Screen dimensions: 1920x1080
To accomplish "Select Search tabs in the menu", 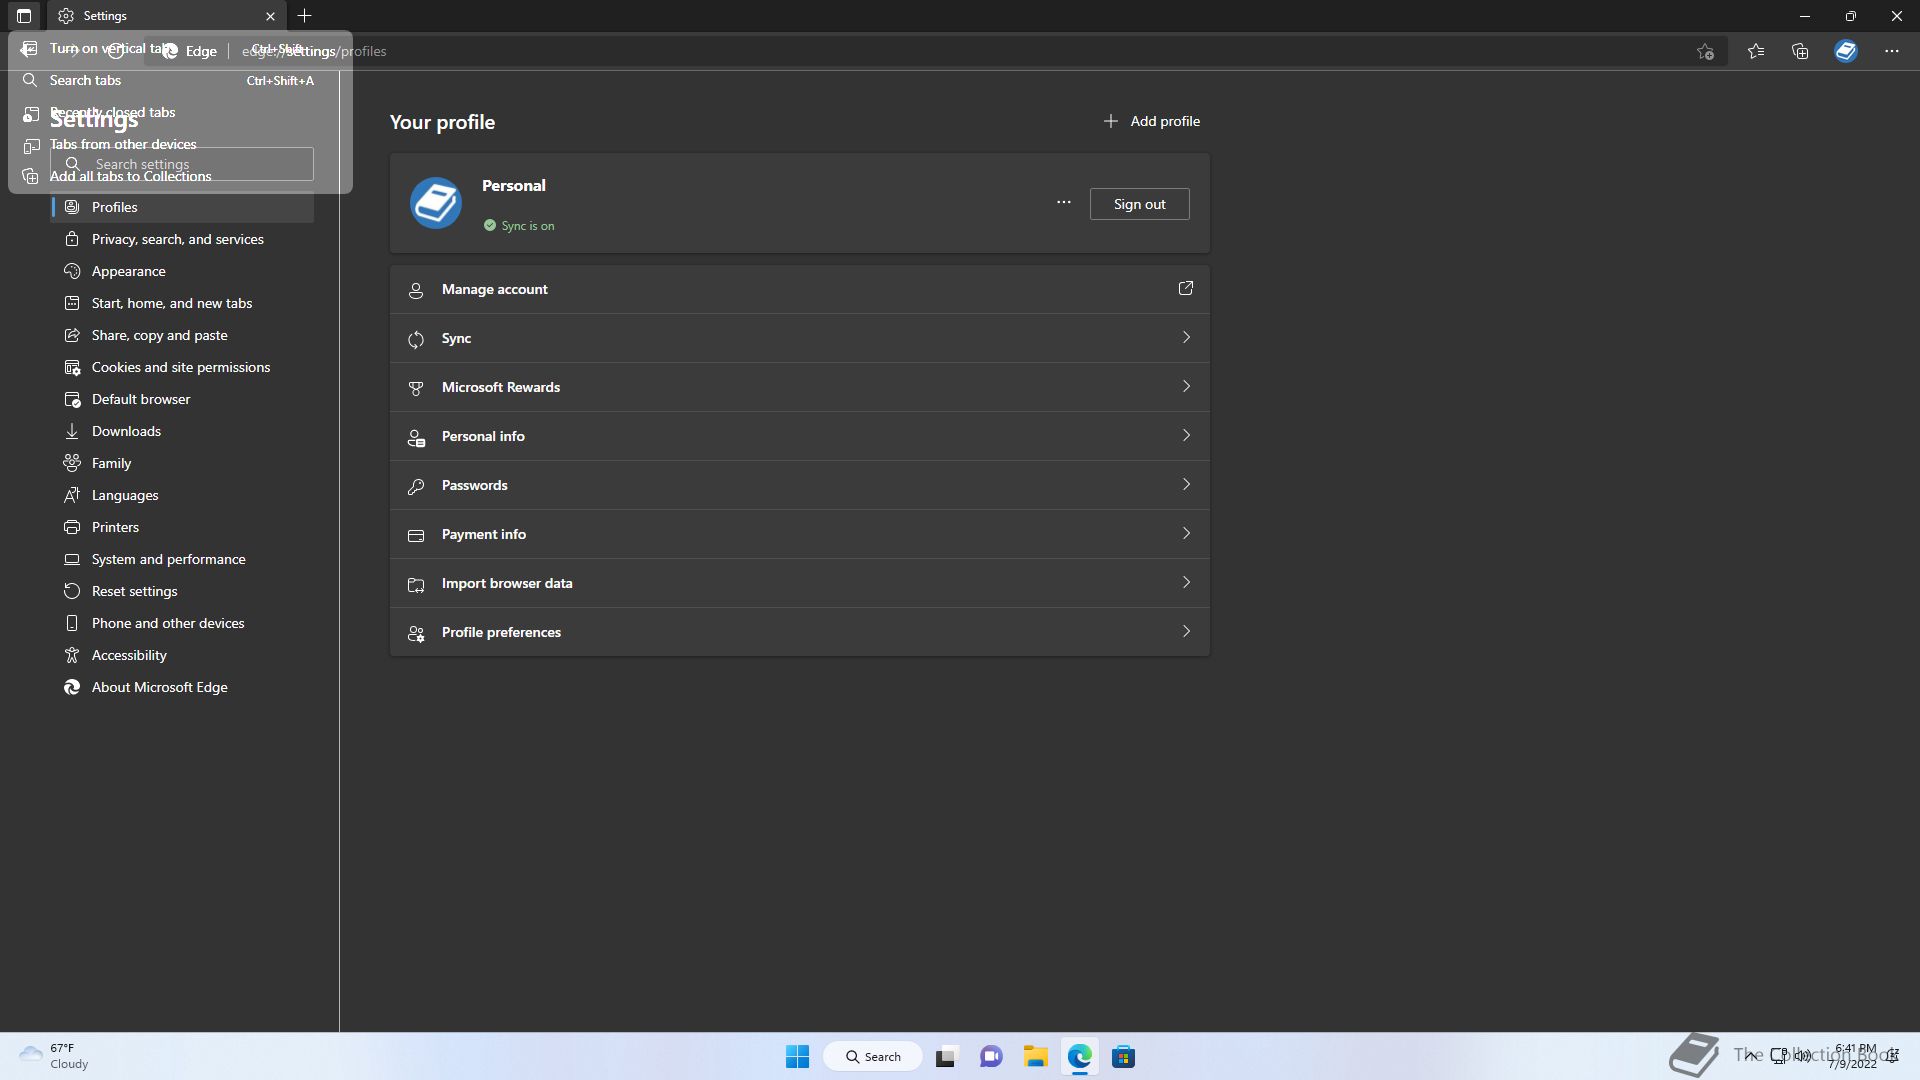I will pyautogui.click(x=180, y=80).
